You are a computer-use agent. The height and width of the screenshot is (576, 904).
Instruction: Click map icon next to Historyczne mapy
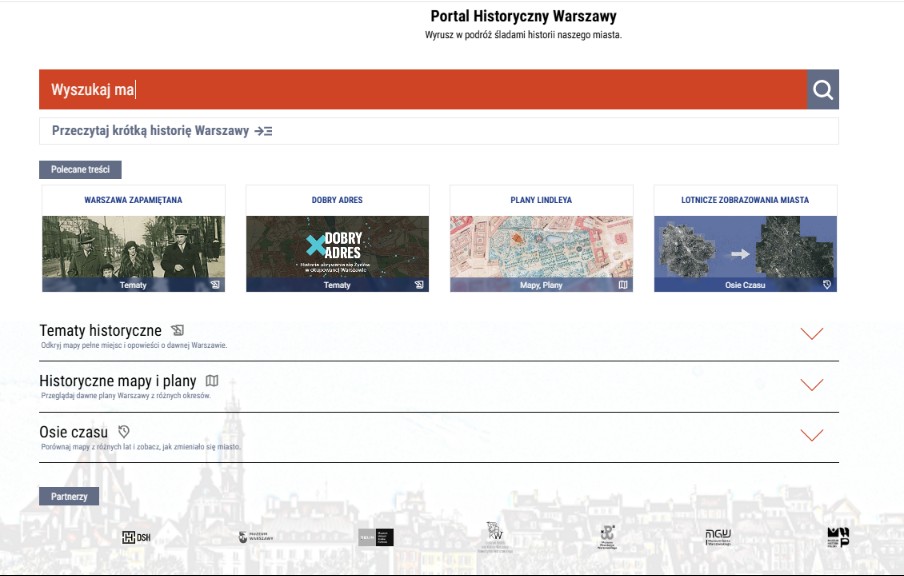click(x=212, y=381)
